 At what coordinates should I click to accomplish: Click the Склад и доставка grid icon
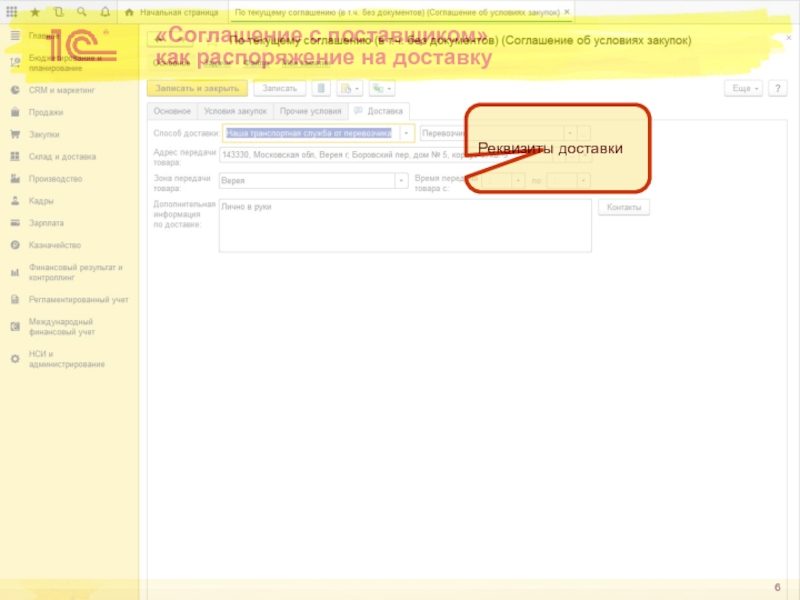[15, 156]
